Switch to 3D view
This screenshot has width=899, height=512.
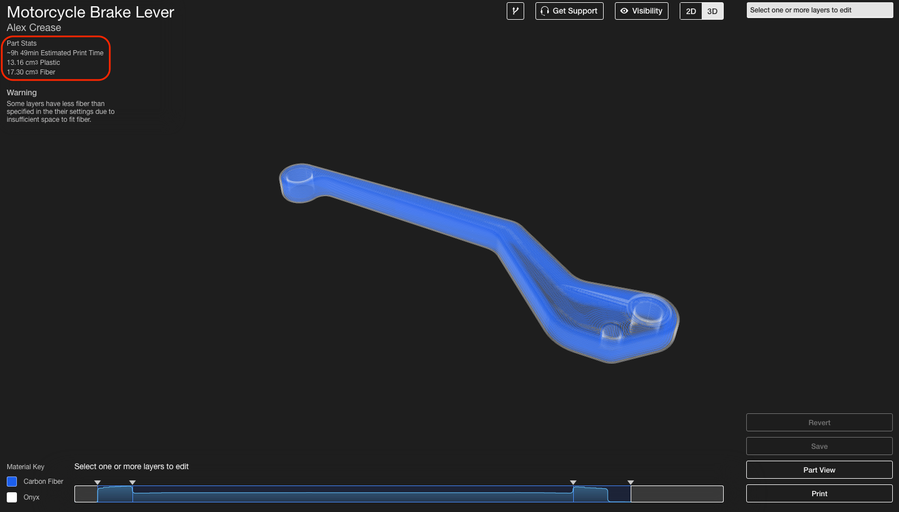coord(712,11)
